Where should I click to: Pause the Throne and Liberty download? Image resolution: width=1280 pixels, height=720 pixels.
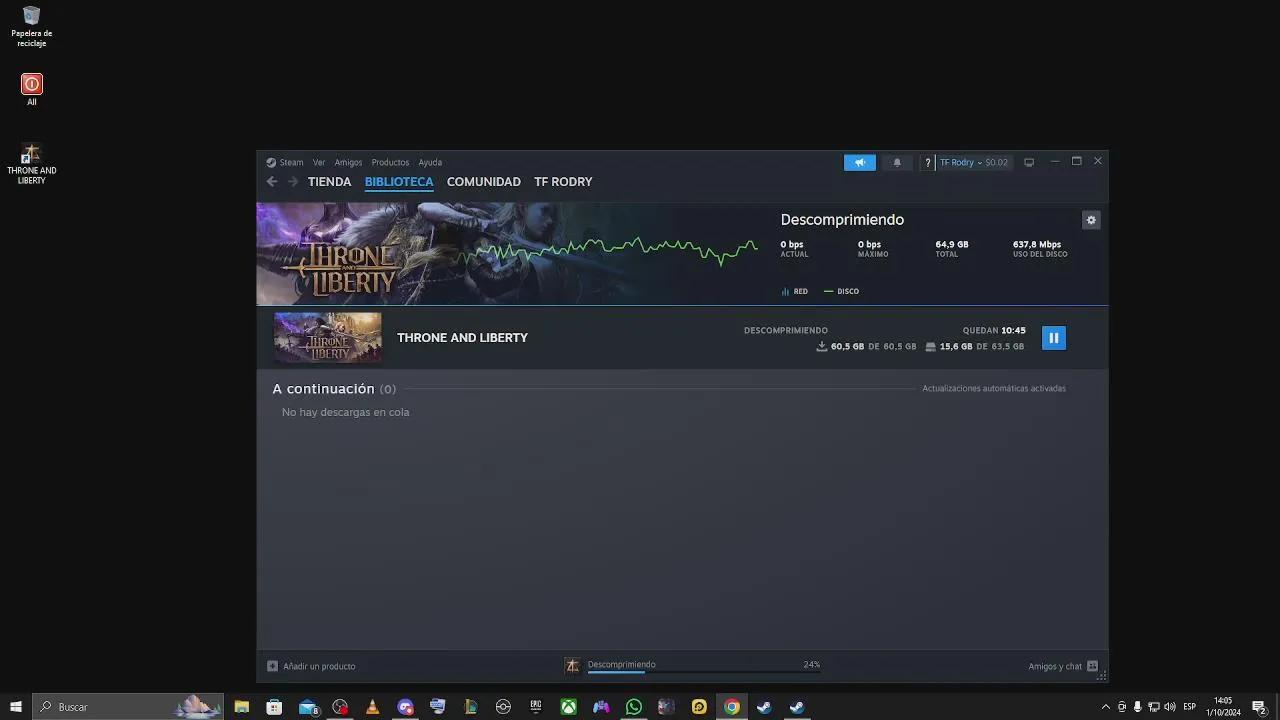(1053, 337)
